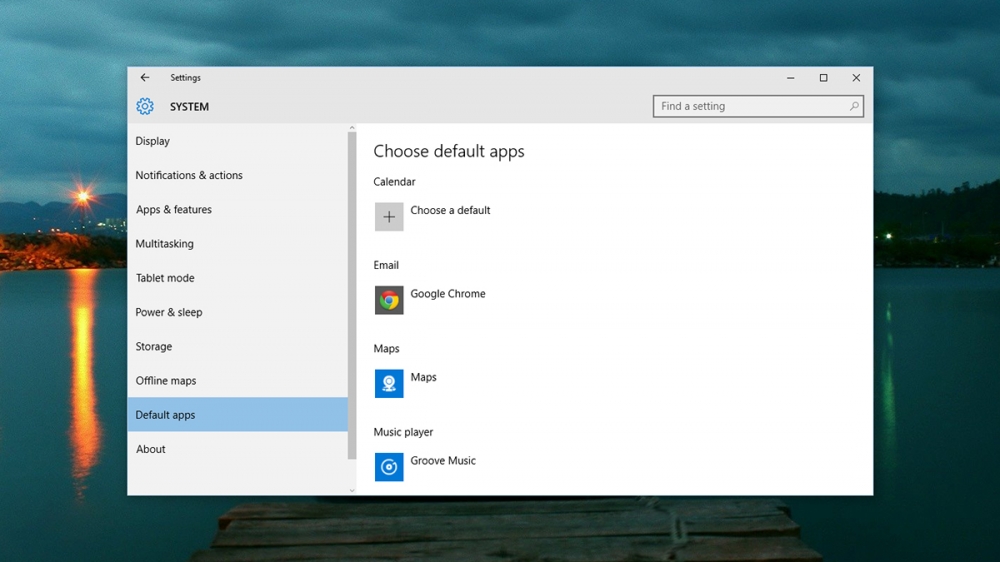Click the Choose default apps heading
The height and width of the screenshot is (562, 1000).
[x=449, y=151]
